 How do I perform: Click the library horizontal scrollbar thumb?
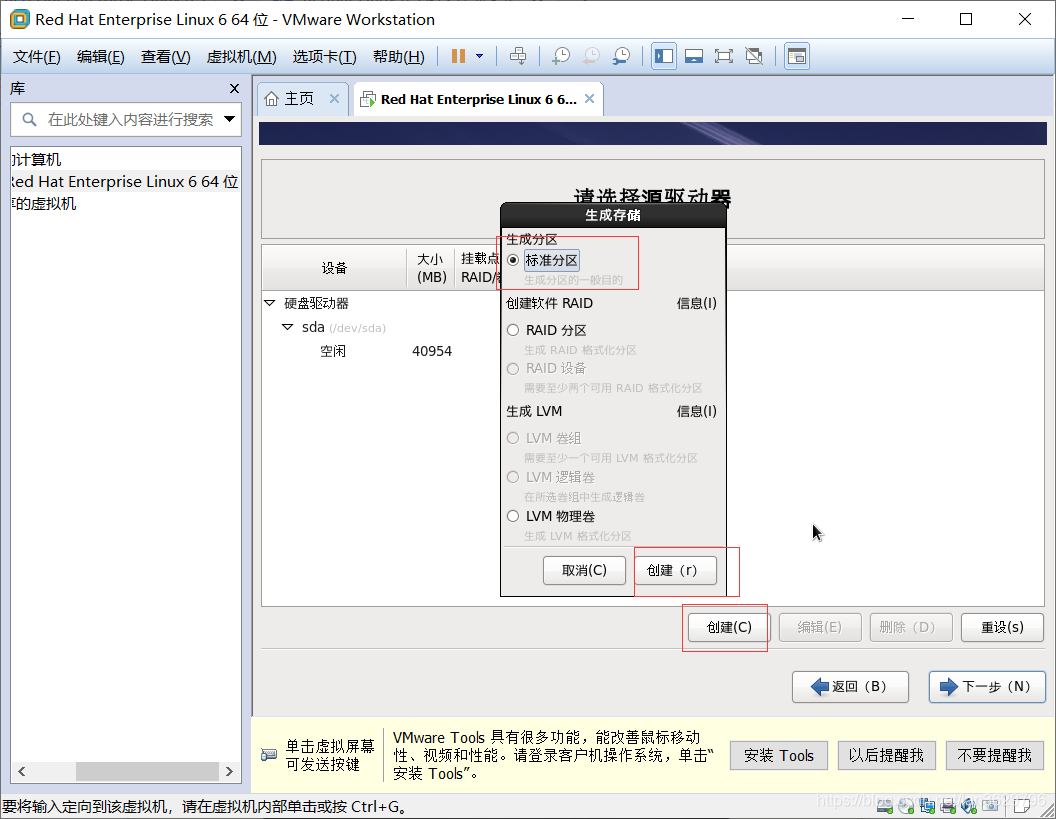(147, 771)
